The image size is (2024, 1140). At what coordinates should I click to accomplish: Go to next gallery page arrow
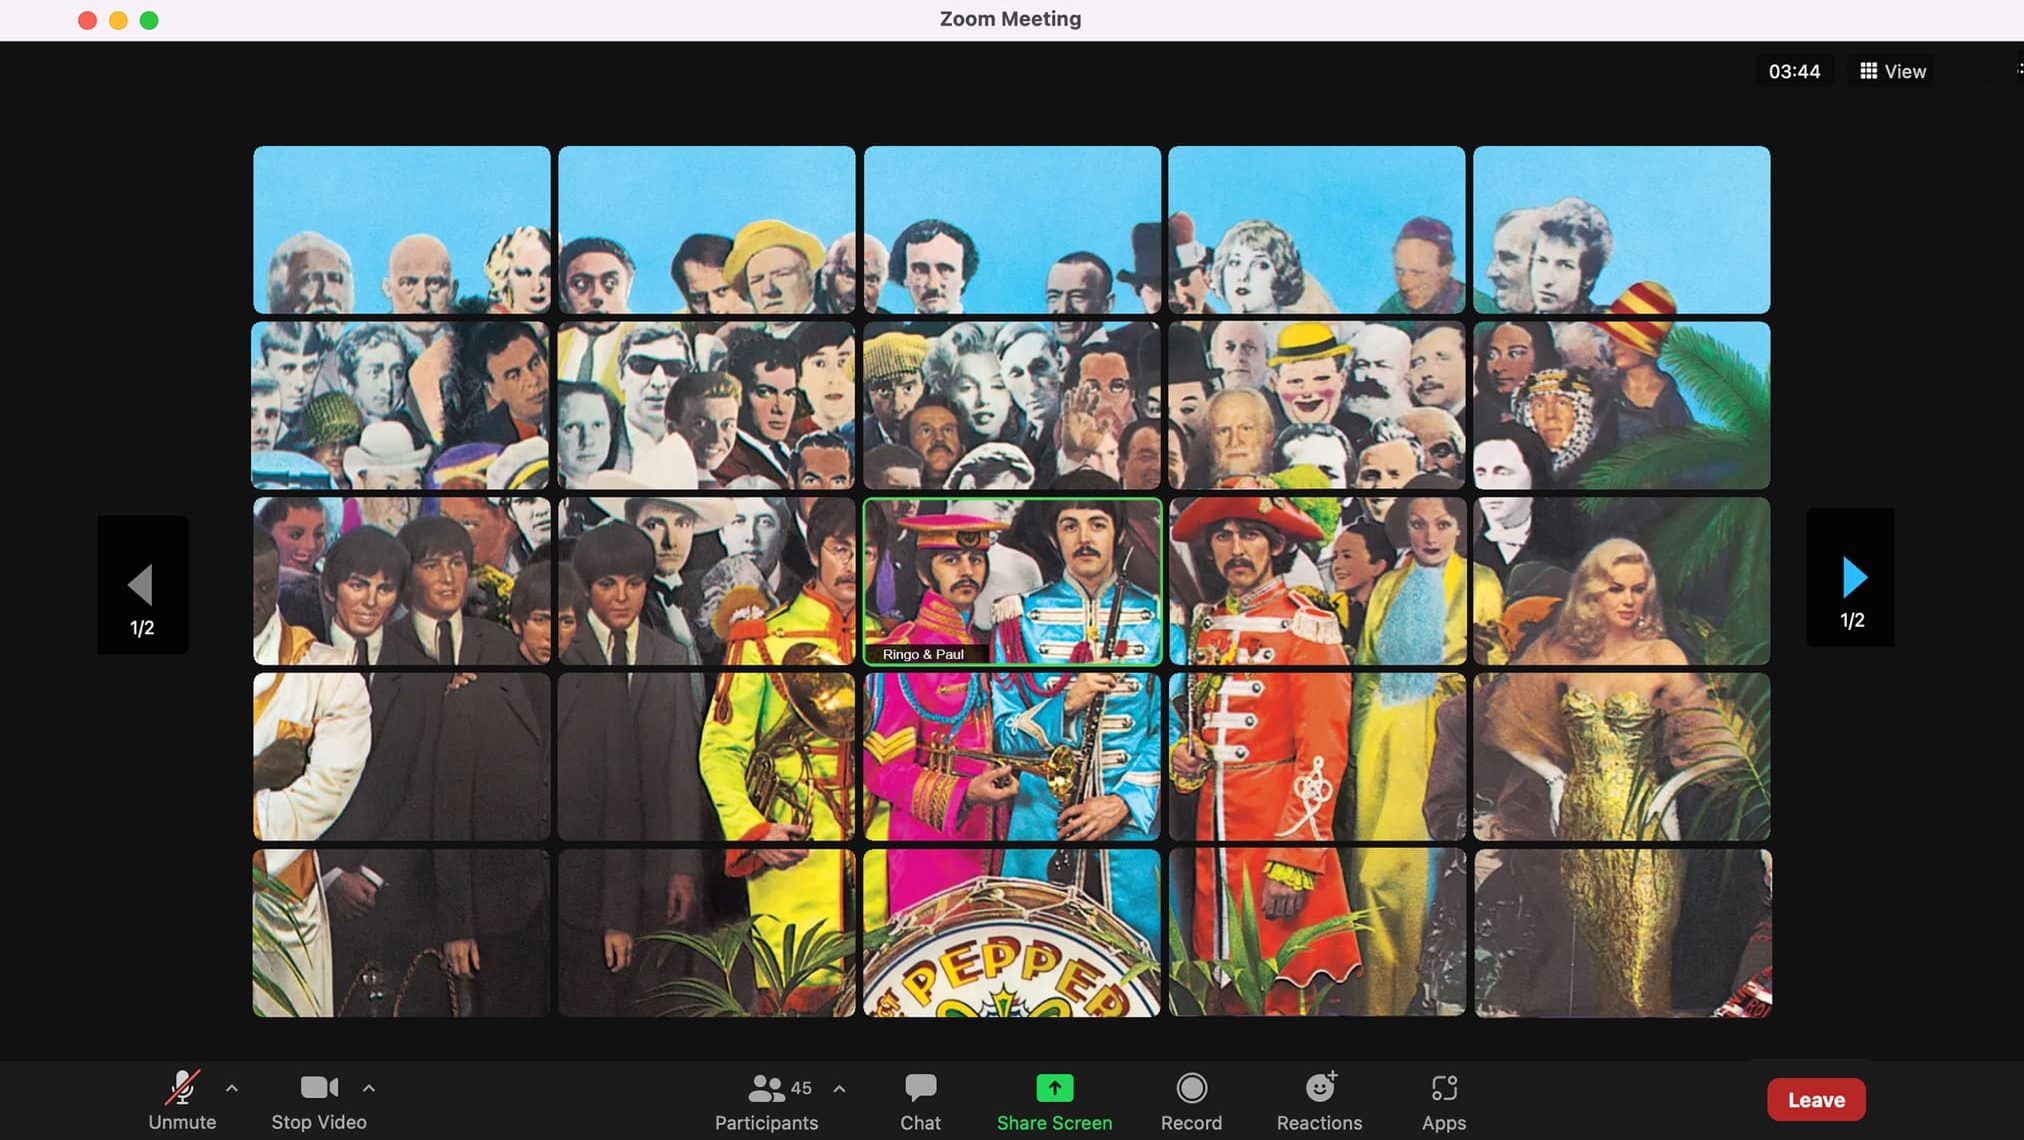coord(1851,578)
